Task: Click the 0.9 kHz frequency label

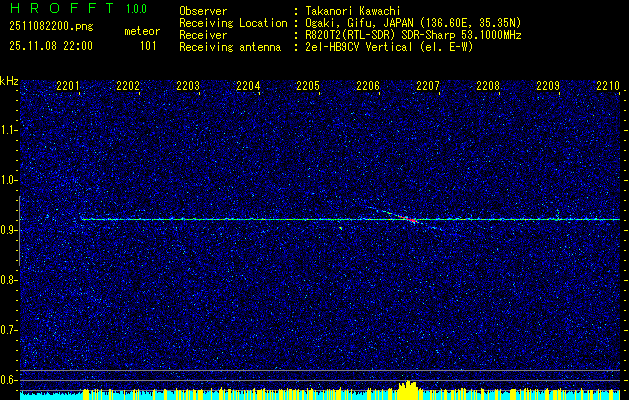Action: (9, 230)
